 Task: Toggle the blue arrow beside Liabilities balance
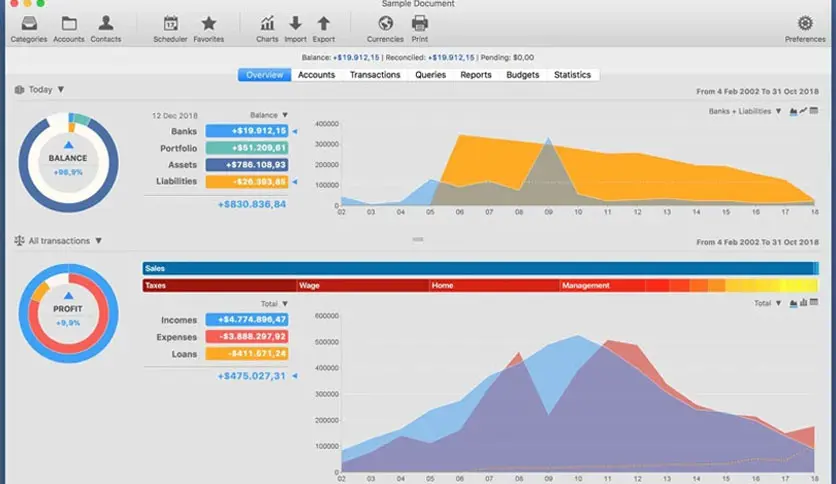294,182
